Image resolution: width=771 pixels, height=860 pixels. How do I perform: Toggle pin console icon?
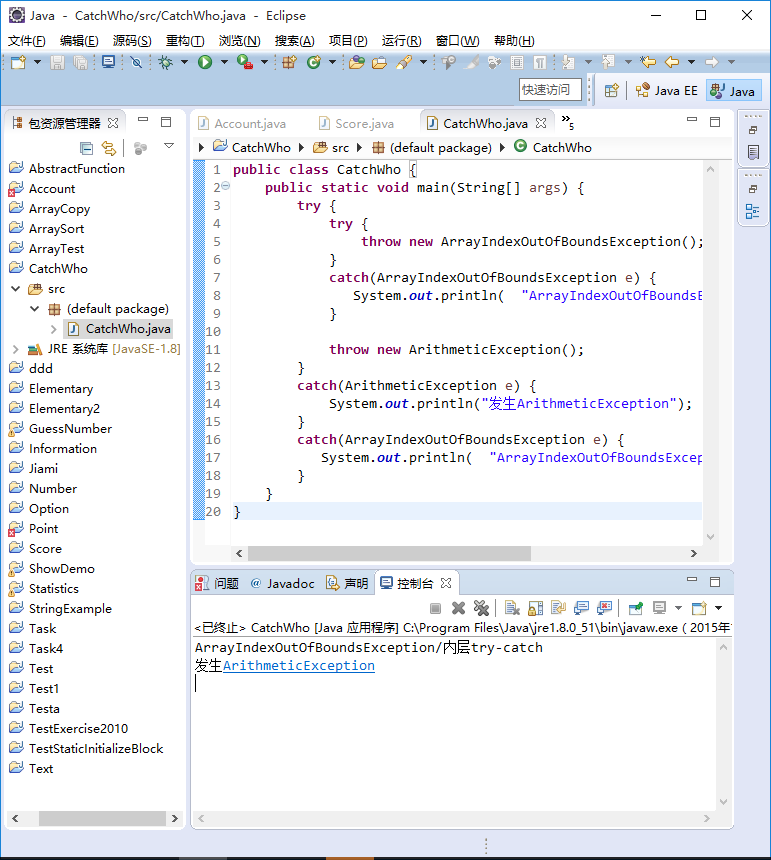636,608
